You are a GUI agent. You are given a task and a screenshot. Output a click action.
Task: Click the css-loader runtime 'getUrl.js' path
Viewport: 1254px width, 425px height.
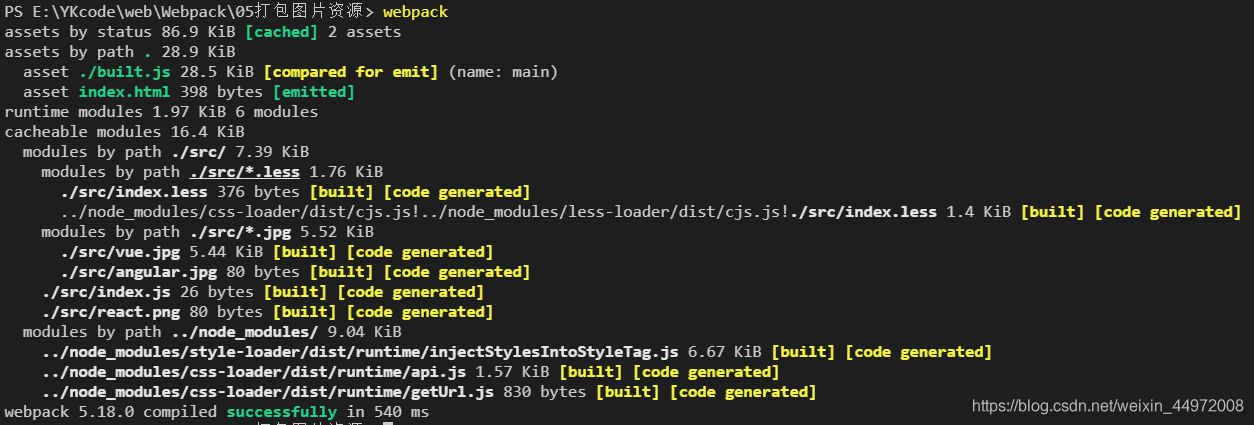(x=268, y=392)
